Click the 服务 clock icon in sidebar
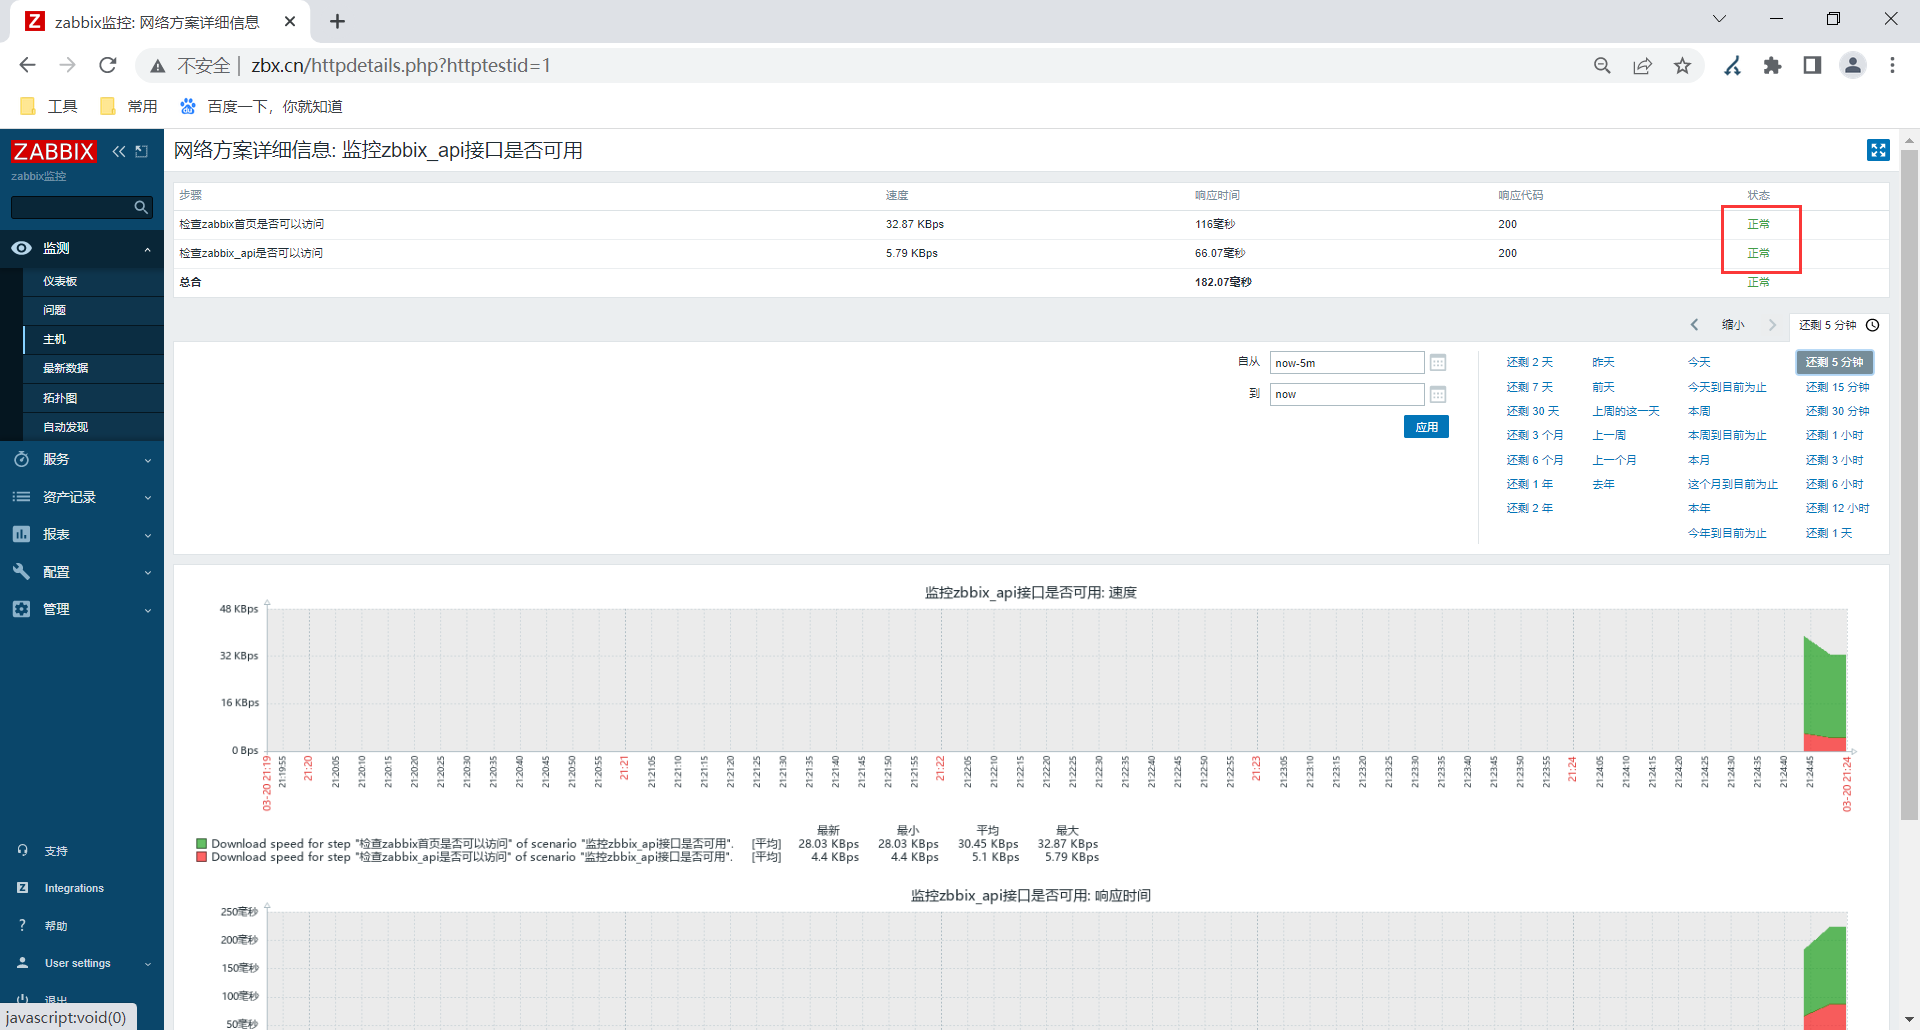 [x=21, y=459]
